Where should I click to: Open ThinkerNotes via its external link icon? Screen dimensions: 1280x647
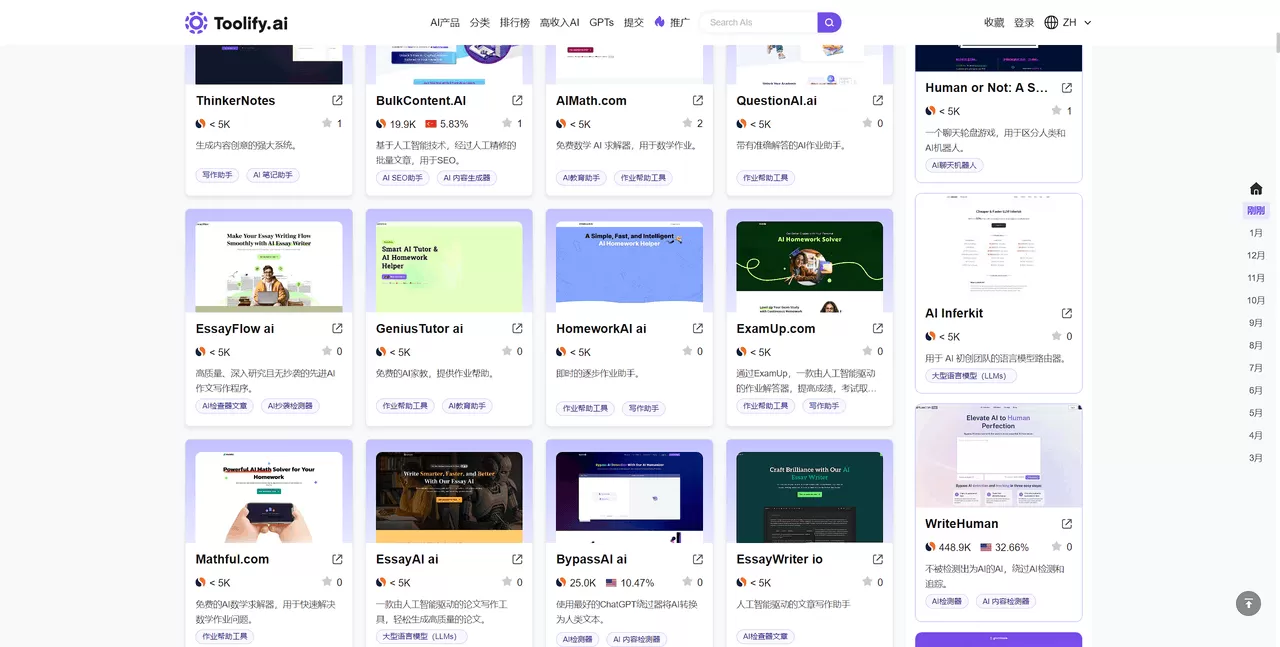(x=336, y=100)
